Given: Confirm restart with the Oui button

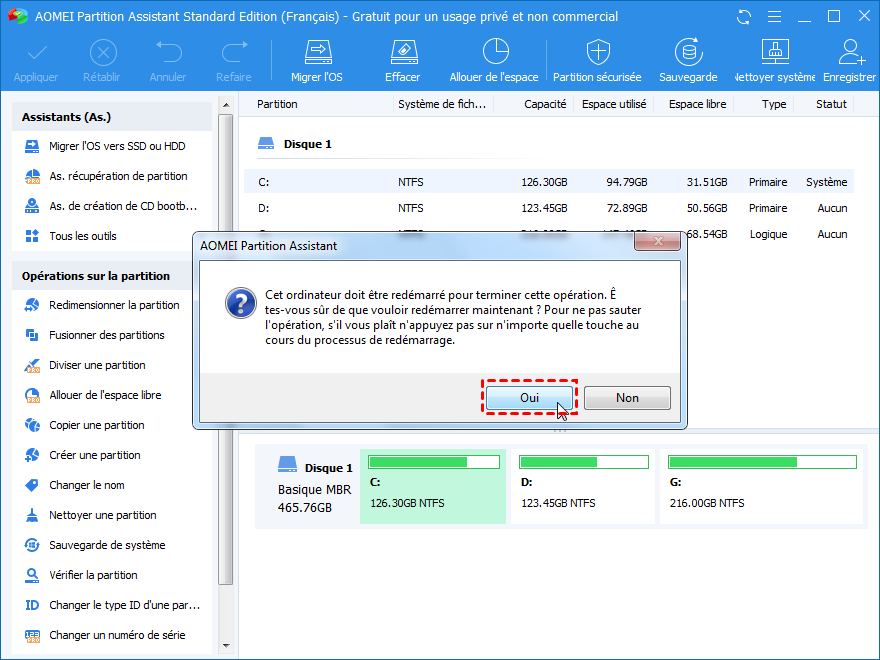Looking at the screenshot, I should (x=529, y=397).
